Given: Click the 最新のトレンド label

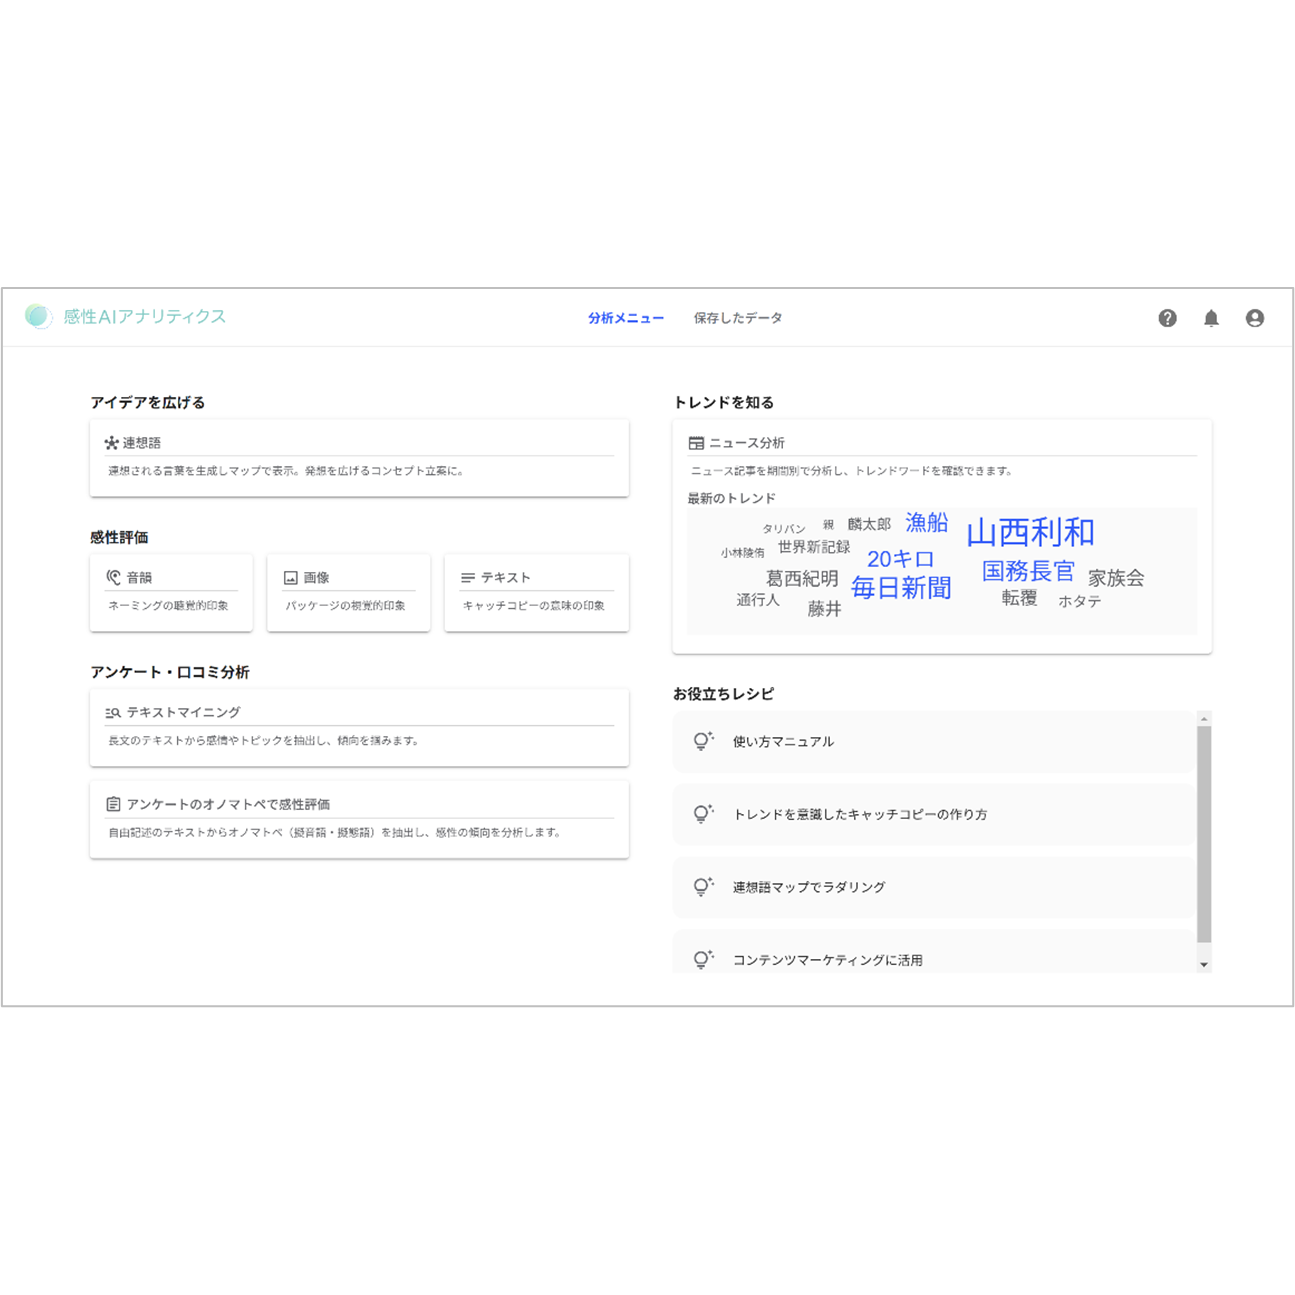Looking at the screenshot, I should [731, 498].
